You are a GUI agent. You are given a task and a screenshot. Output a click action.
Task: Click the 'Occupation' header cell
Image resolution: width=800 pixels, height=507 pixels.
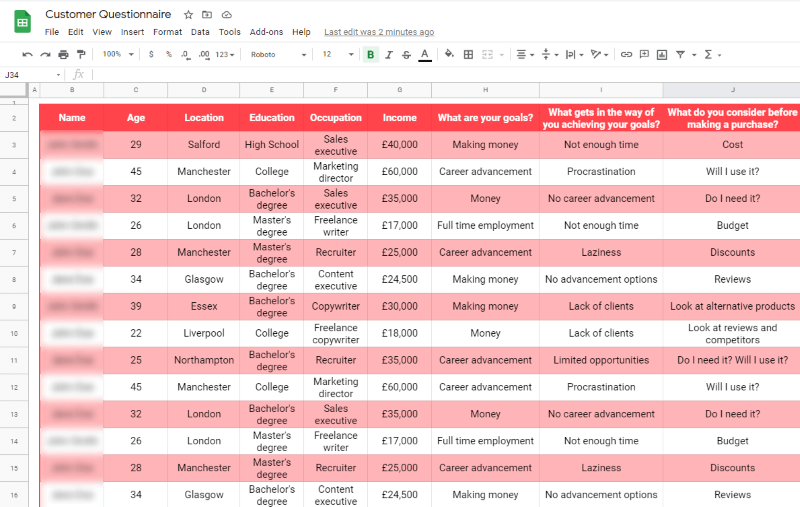[x=335, y=118]
